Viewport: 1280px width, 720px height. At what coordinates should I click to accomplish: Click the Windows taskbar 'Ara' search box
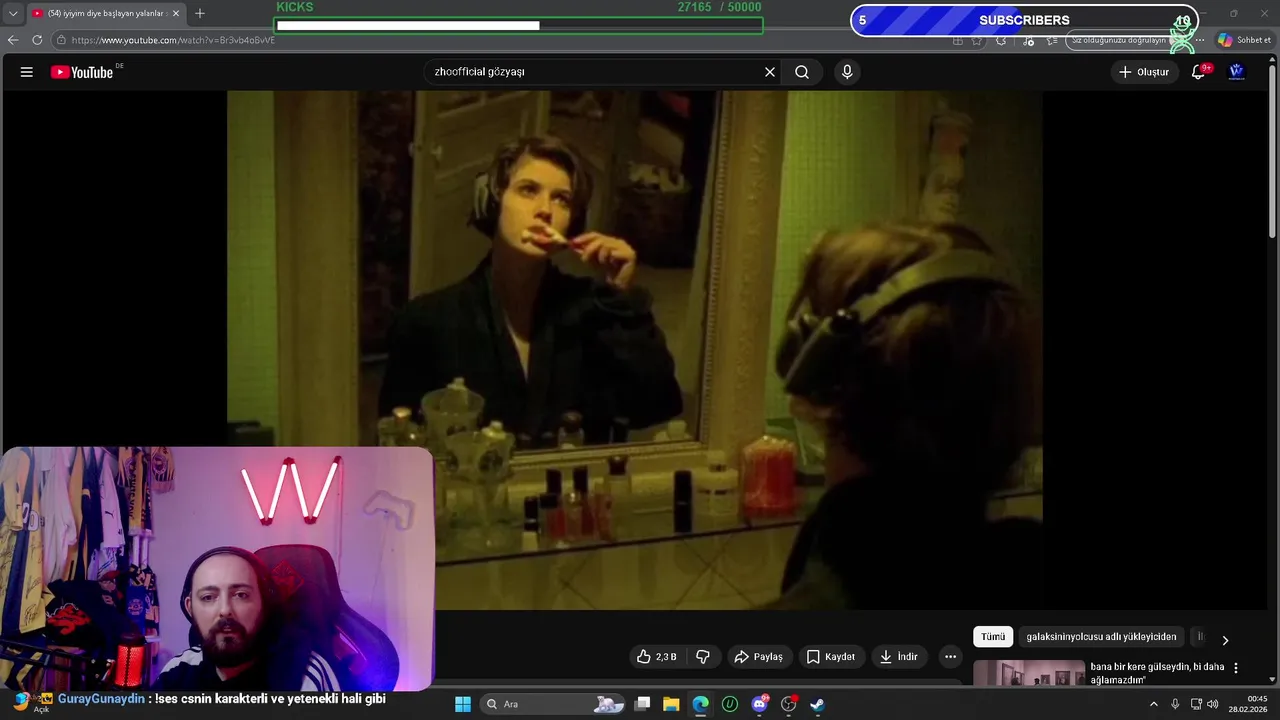point(554,704)
